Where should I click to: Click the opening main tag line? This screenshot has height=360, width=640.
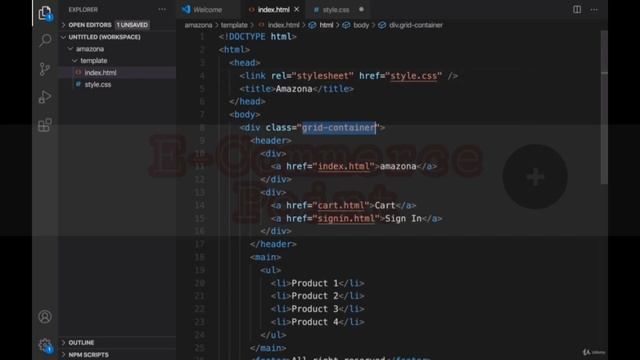(266, 257)
